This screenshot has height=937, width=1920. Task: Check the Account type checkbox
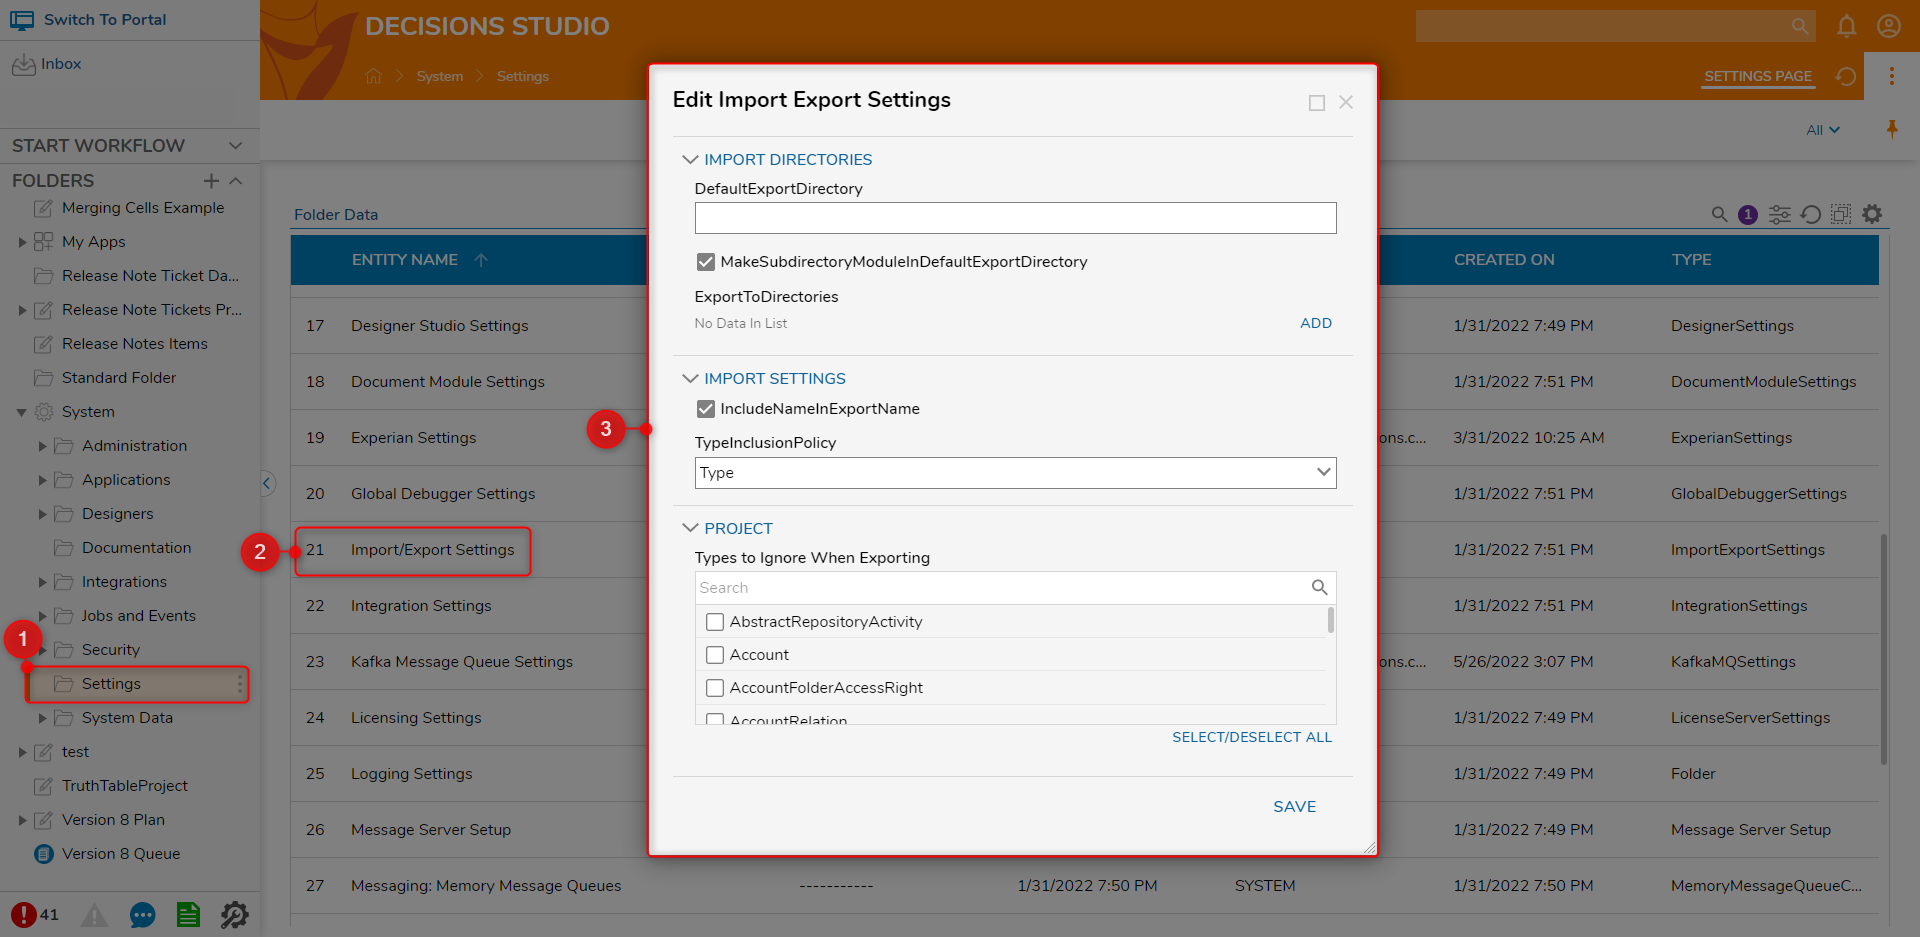pyautogui.click(x=715, y=655)
